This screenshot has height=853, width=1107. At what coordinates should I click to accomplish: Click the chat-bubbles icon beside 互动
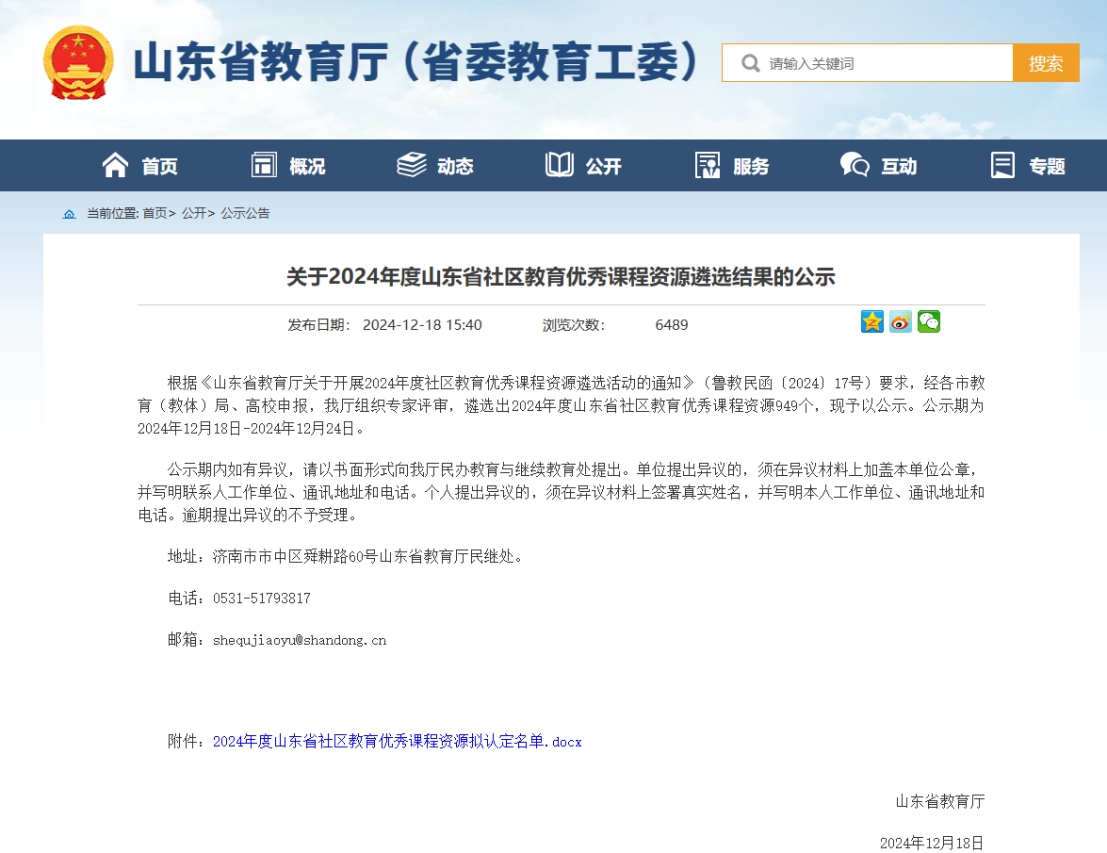coord(854,165)
